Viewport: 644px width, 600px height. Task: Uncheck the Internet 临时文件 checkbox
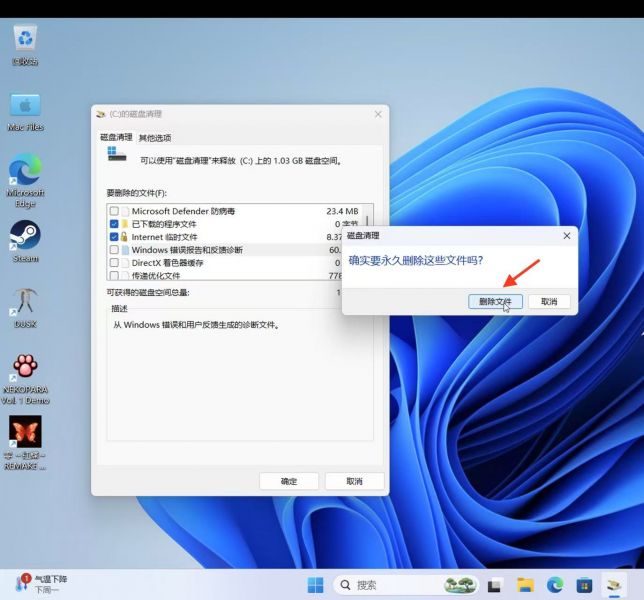pyautogui.click(x=114, y=237)
